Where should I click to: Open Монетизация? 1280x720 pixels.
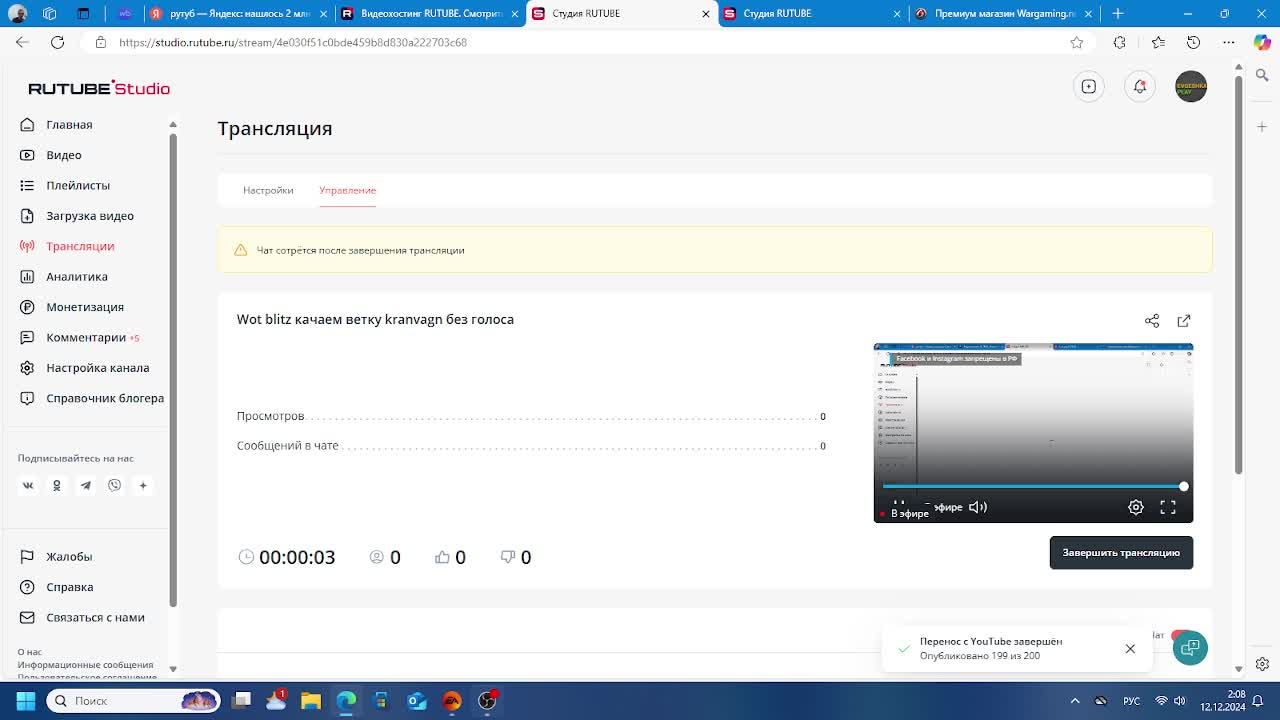tap(85, 307)
